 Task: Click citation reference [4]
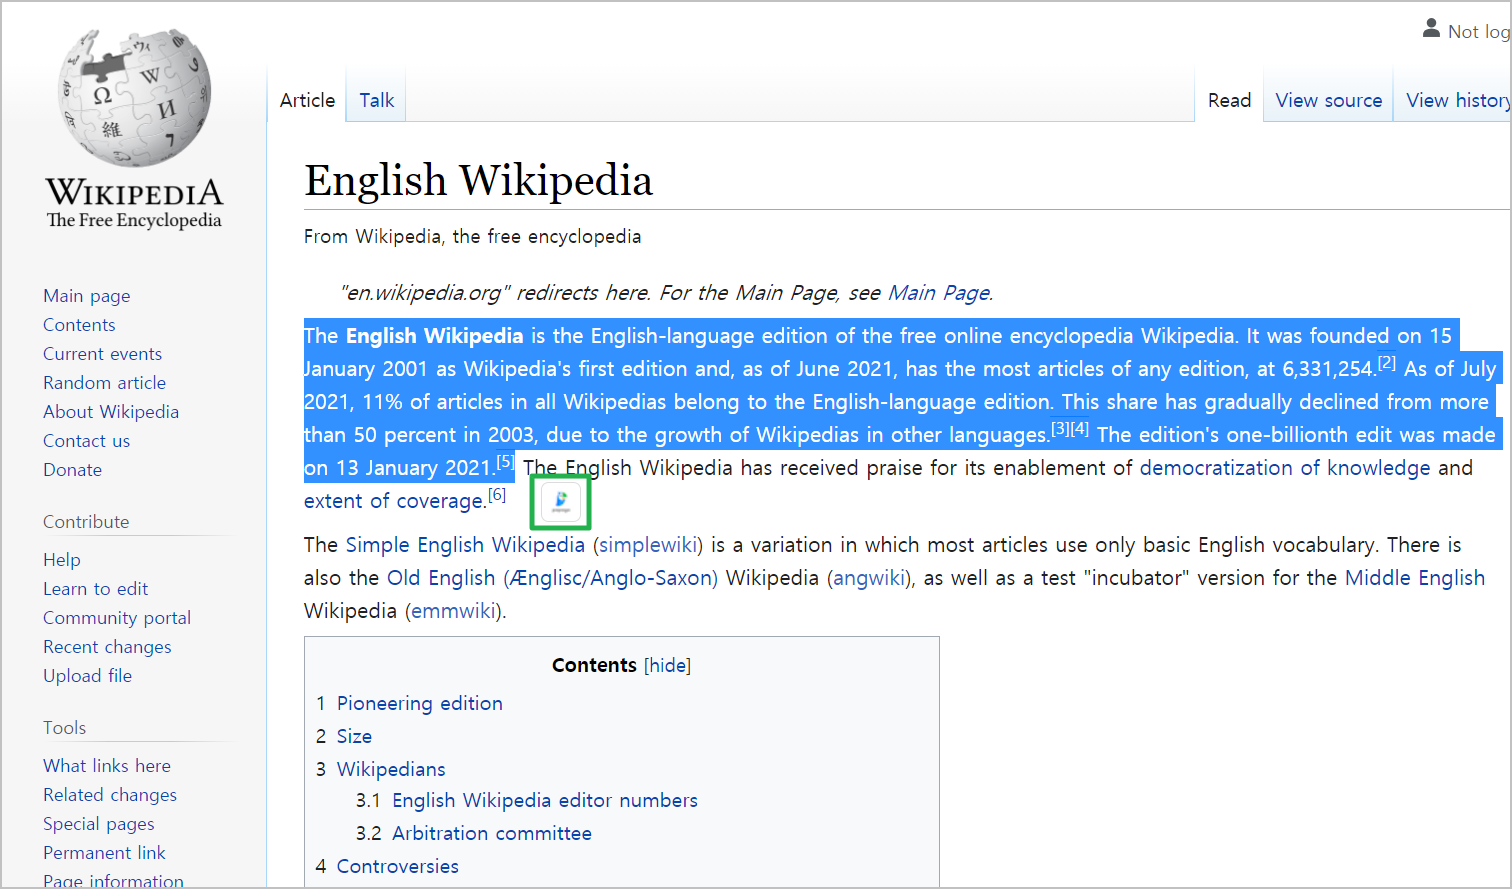[x=1079, y=429]
